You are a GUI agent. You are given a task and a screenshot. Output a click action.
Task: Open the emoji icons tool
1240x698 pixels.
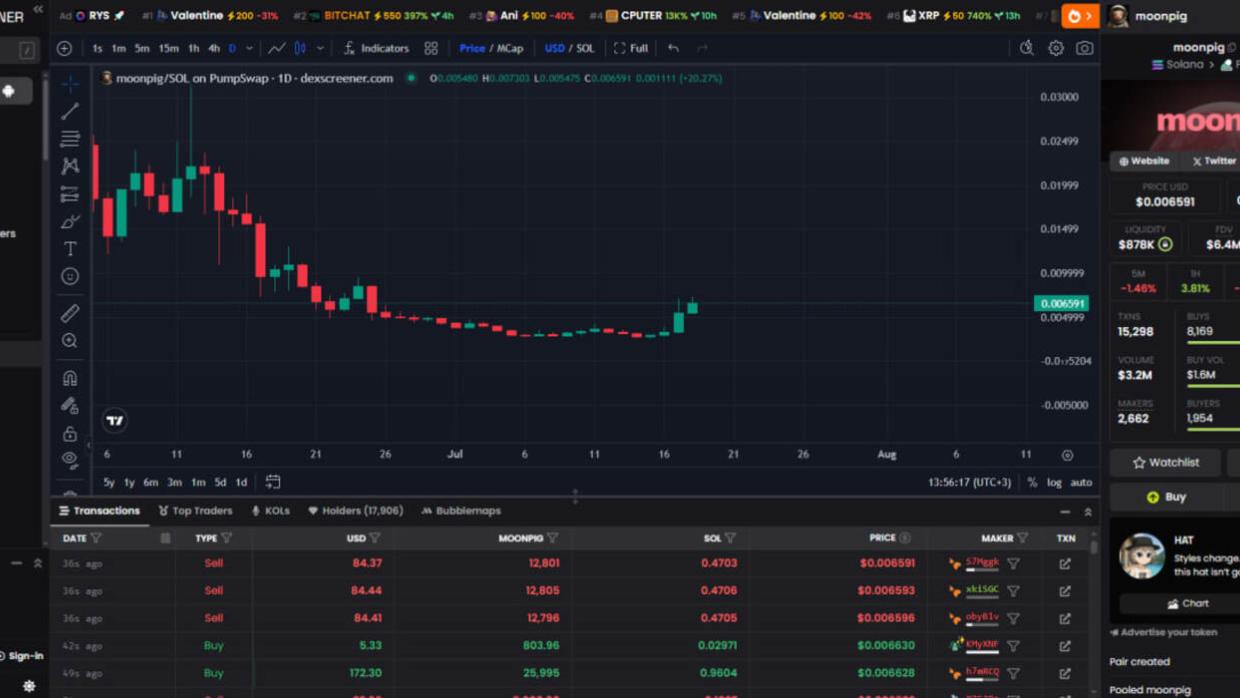click(70, 276)
